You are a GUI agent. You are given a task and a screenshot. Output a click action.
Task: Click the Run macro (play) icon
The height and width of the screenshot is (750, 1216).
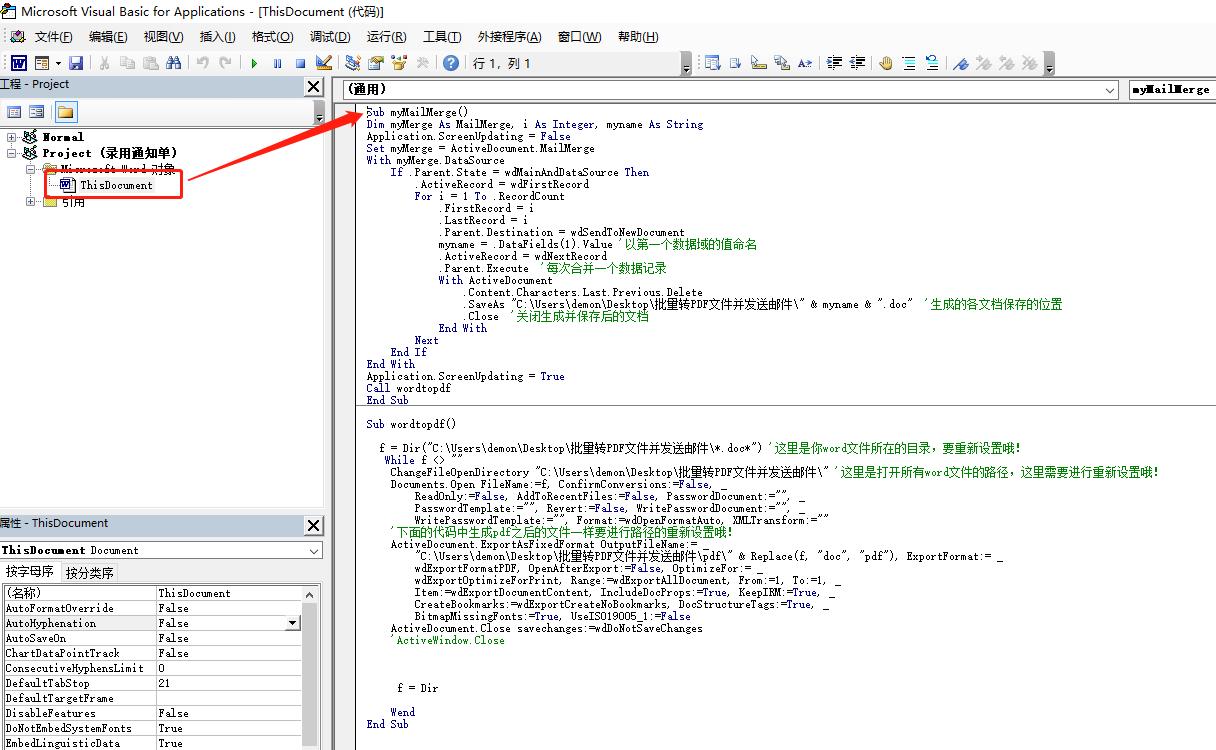254,63
